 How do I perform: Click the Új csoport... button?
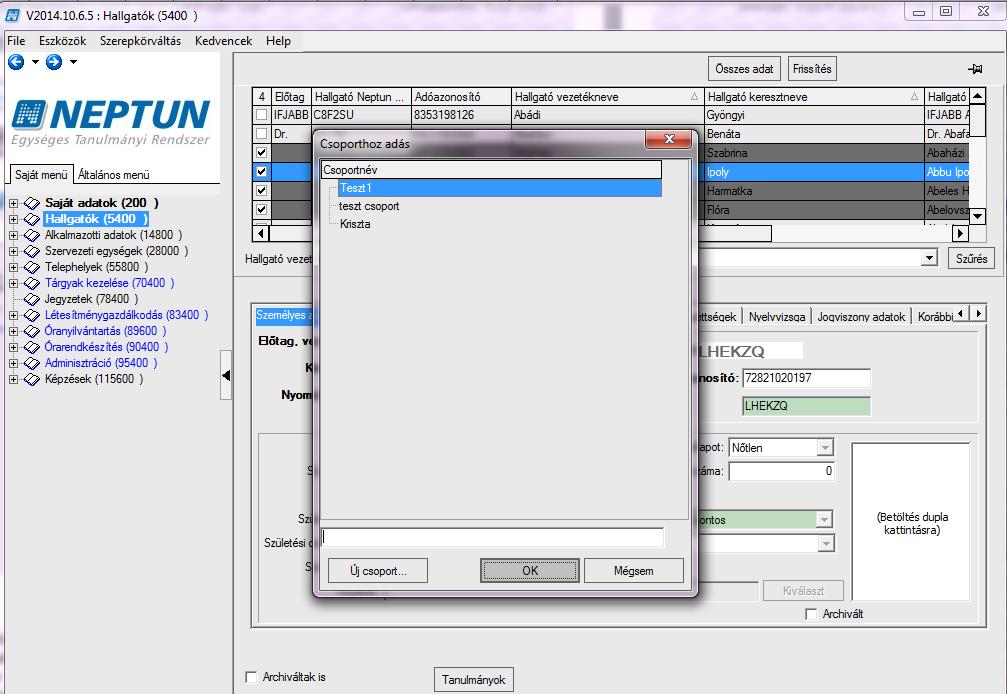378,571
